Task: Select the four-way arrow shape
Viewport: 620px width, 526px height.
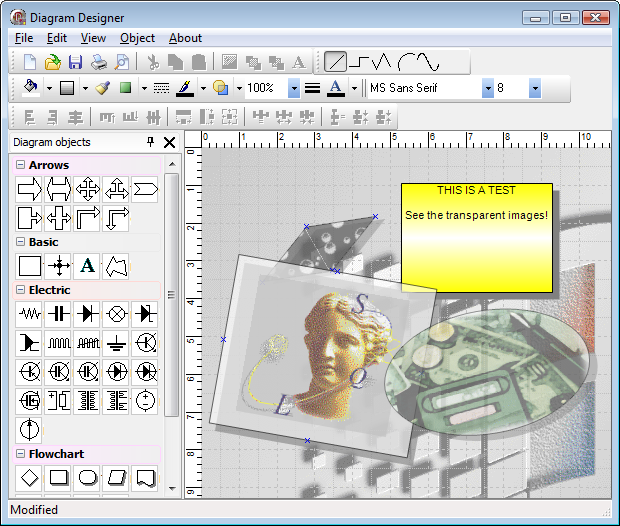Action: point(88,189)
